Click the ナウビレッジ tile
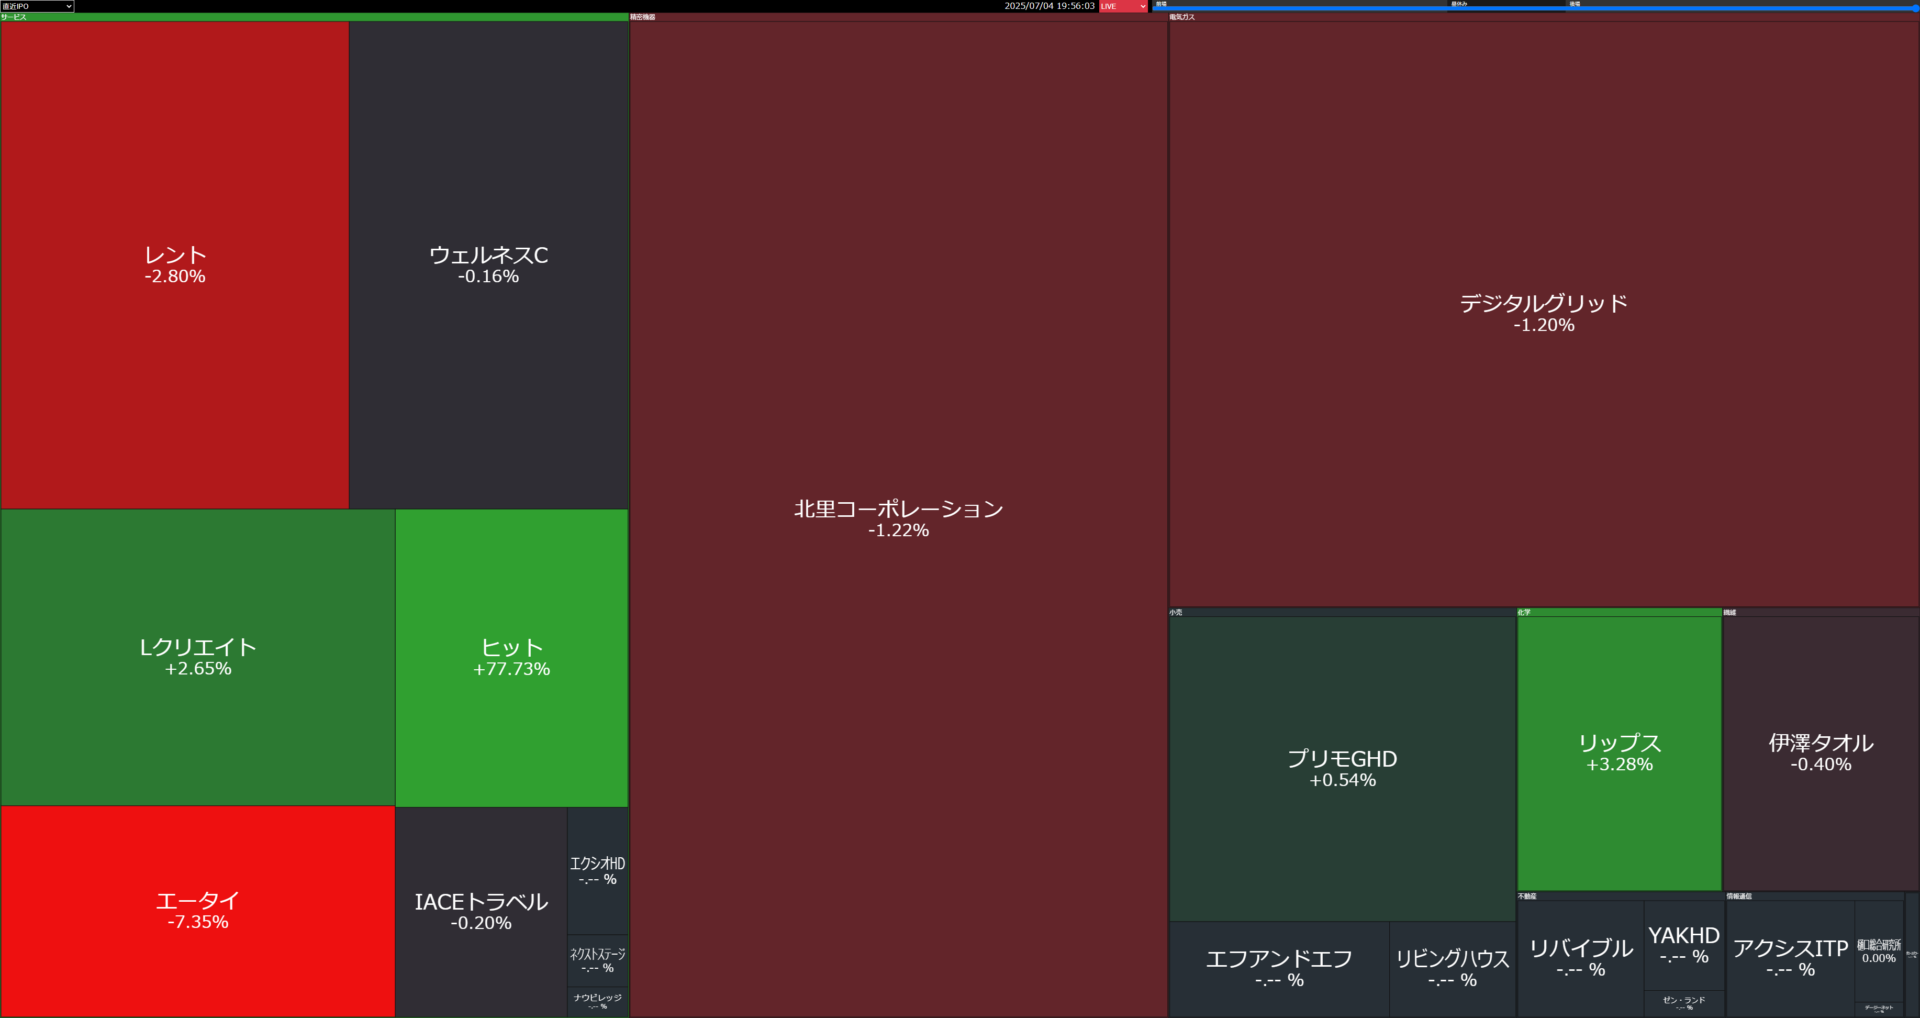 coord(598,1002)
